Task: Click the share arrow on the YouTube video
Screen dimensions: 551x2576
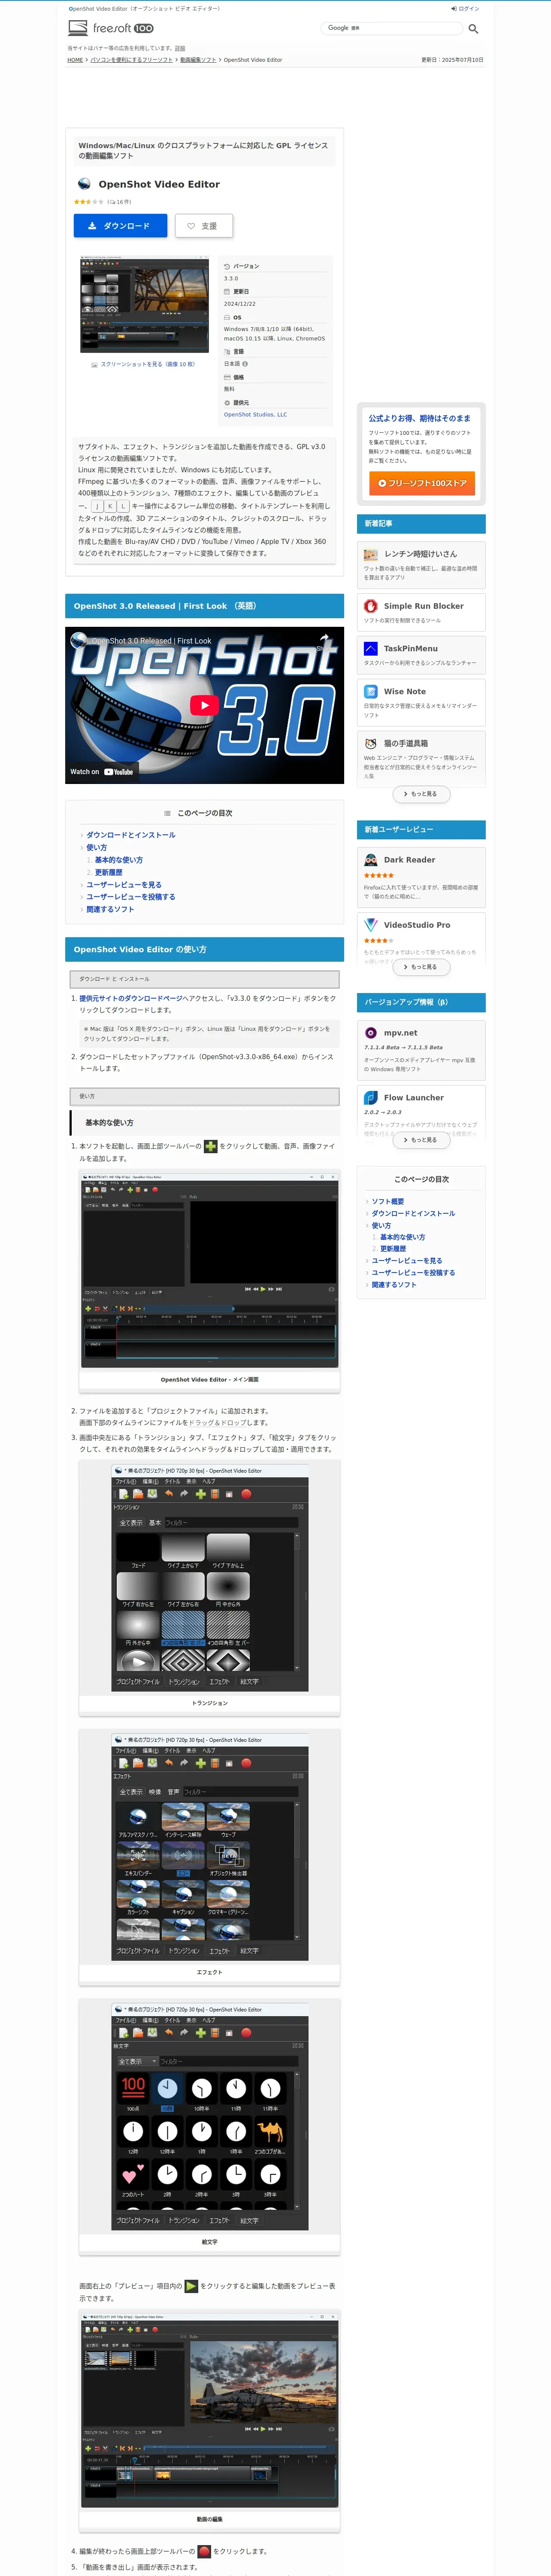Action: click(x=324, y=639)
